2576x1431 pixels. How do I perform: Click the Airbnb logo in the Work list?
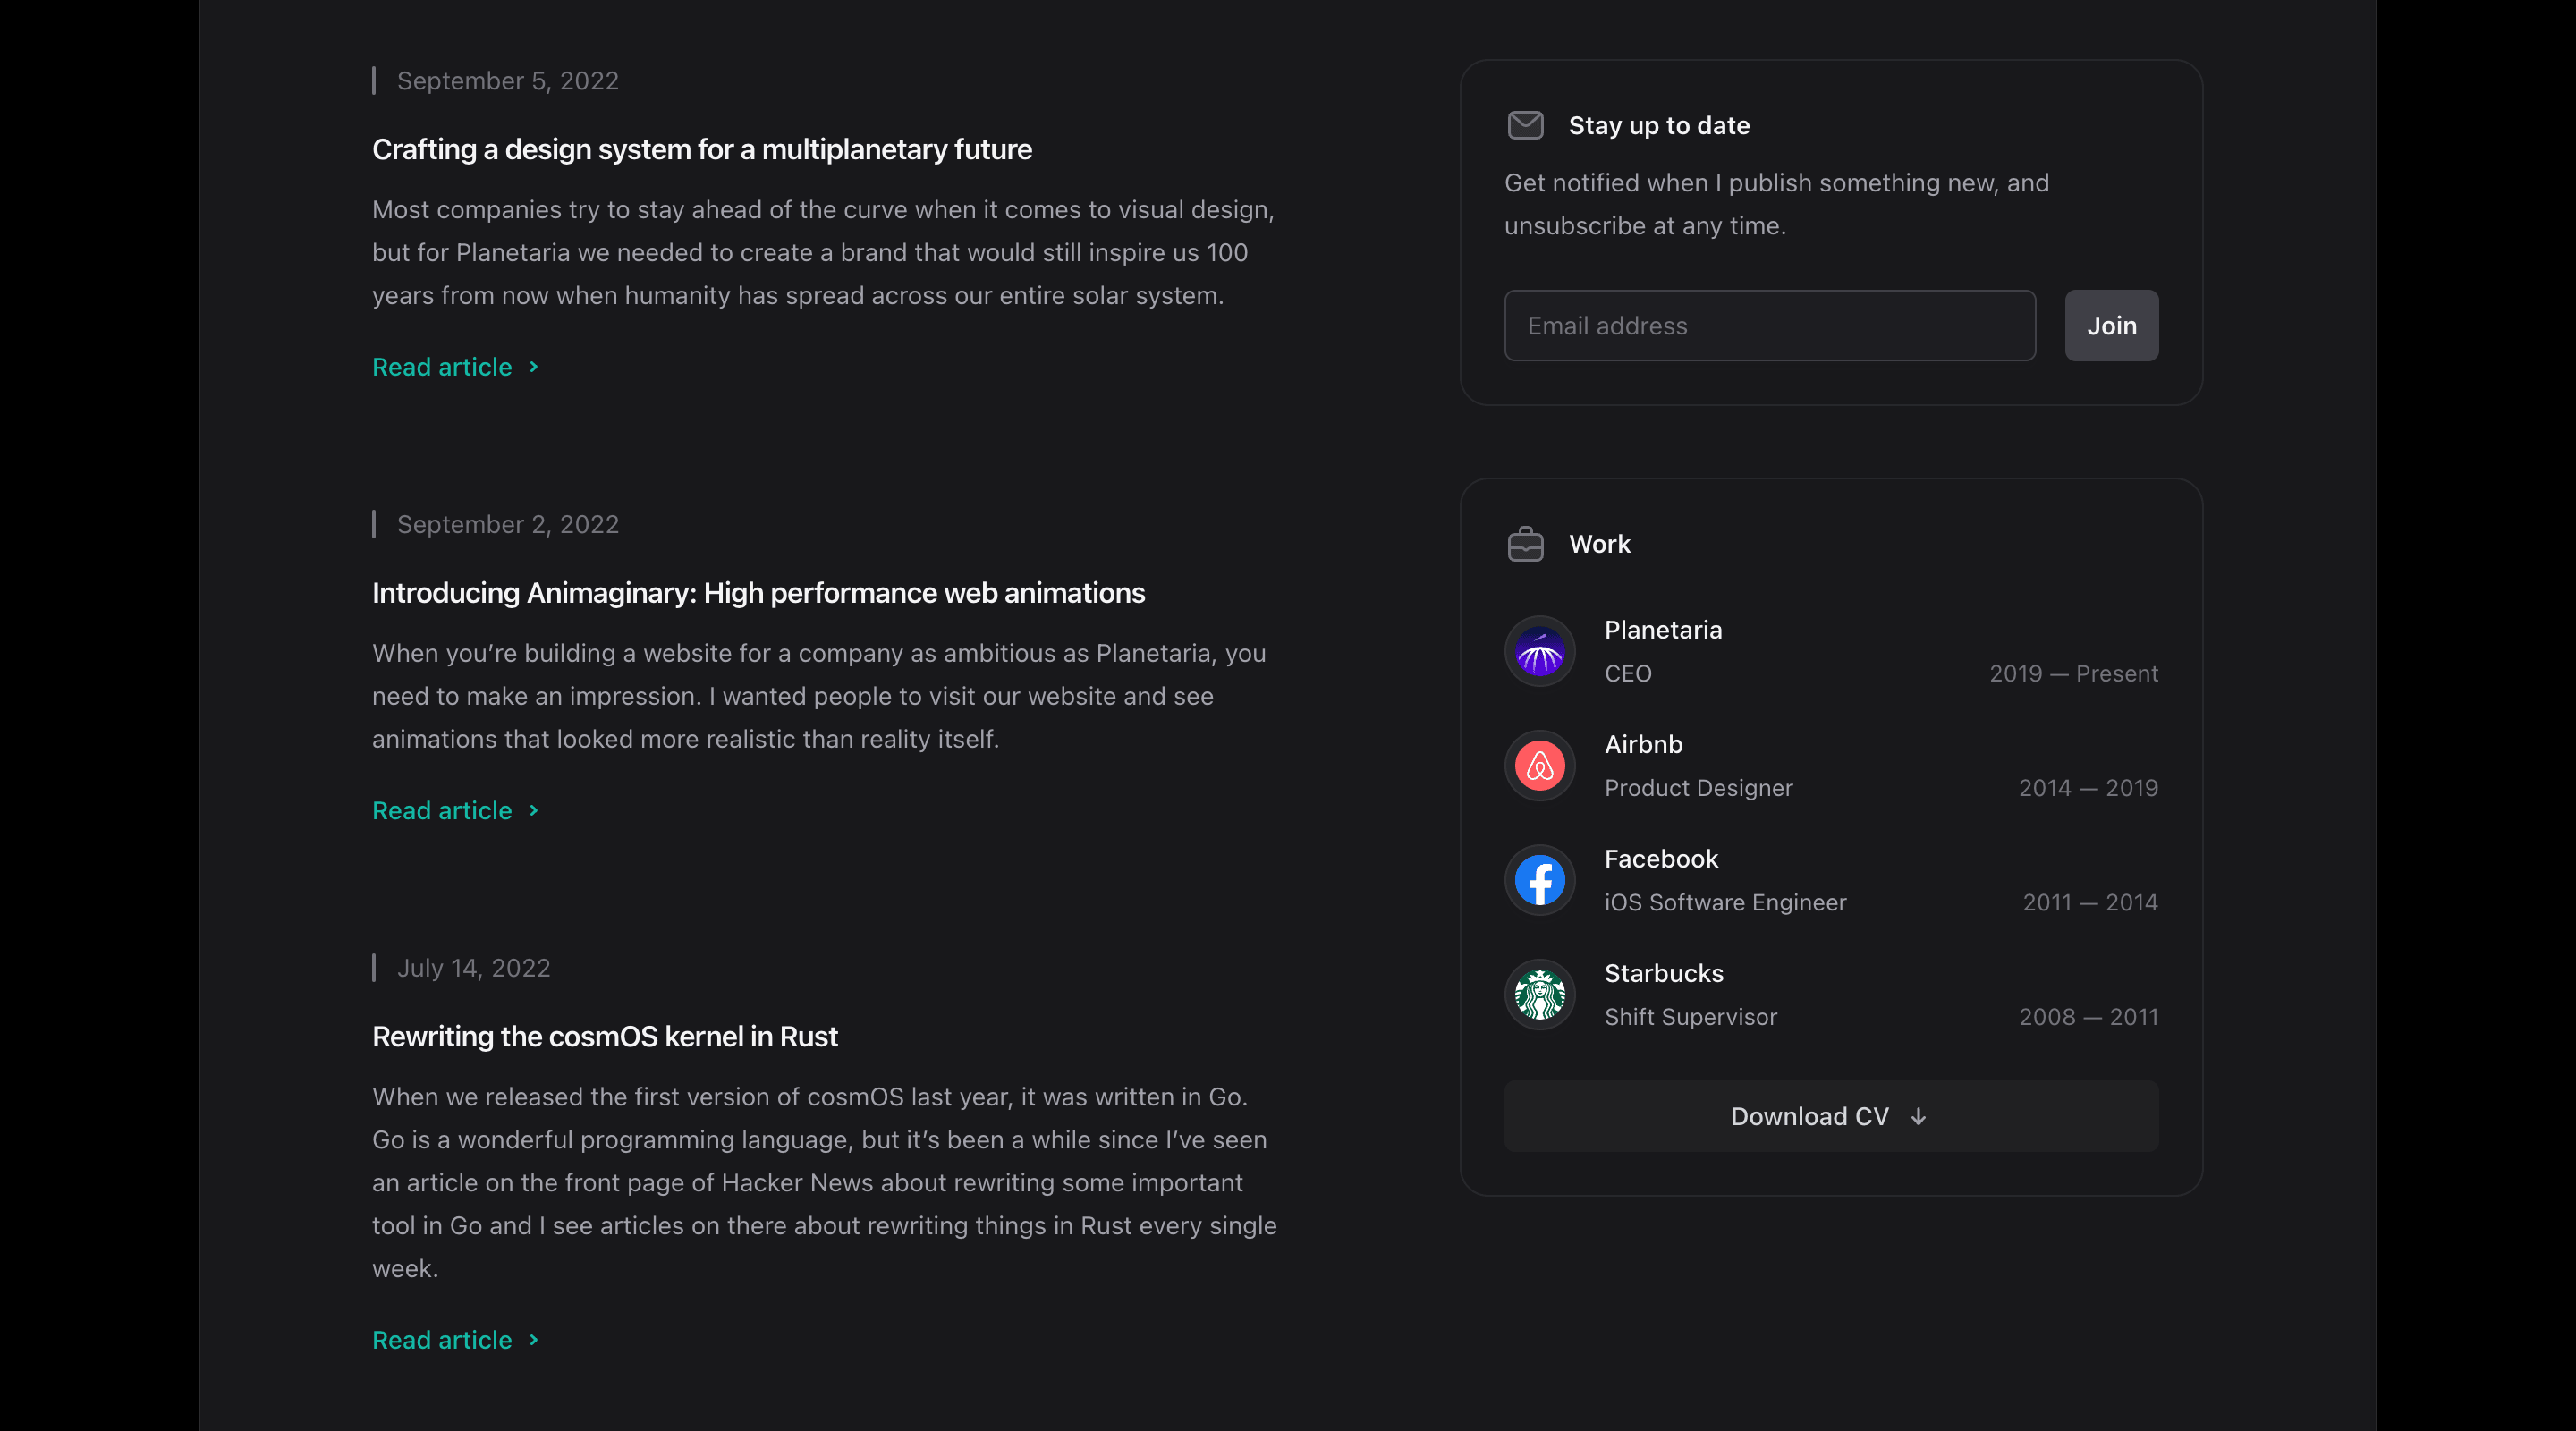(1539, 765)
